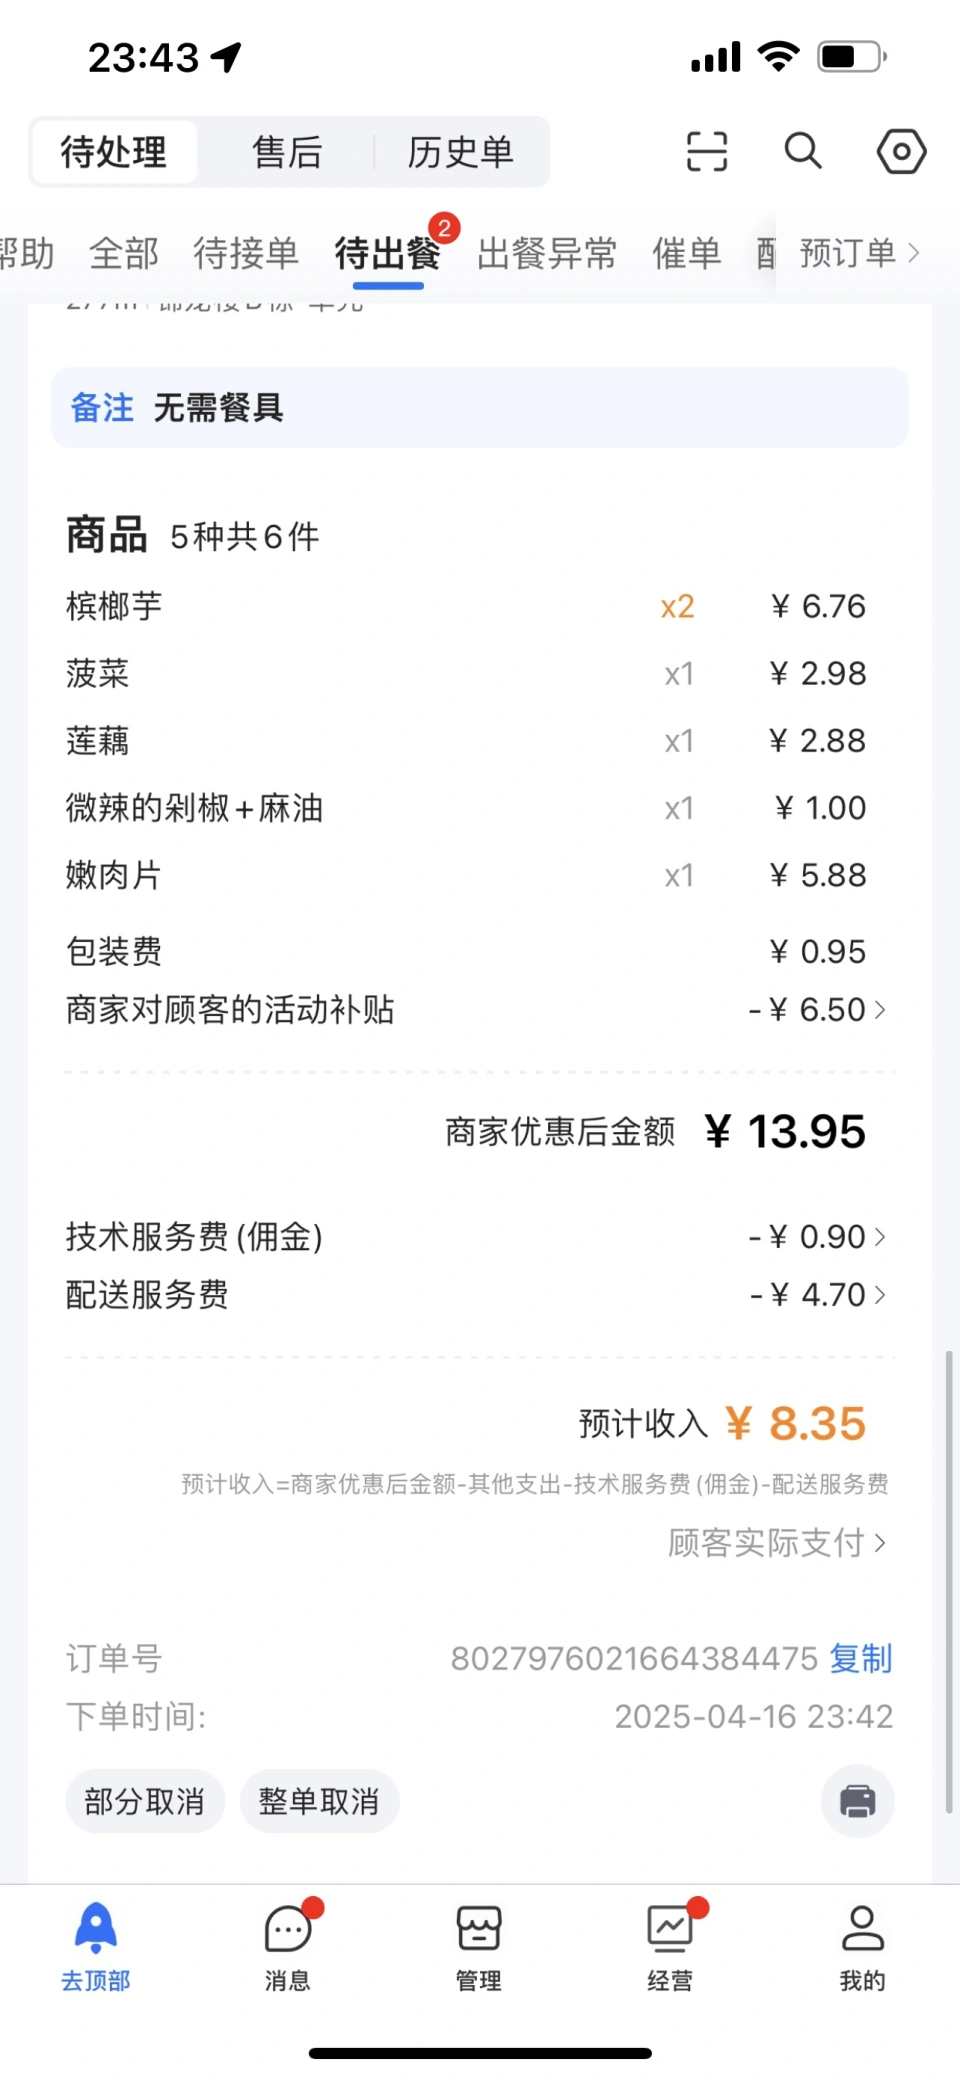Show 顾客实际支付 details
Viewport: 960px width, 2077px height.
777,1543
